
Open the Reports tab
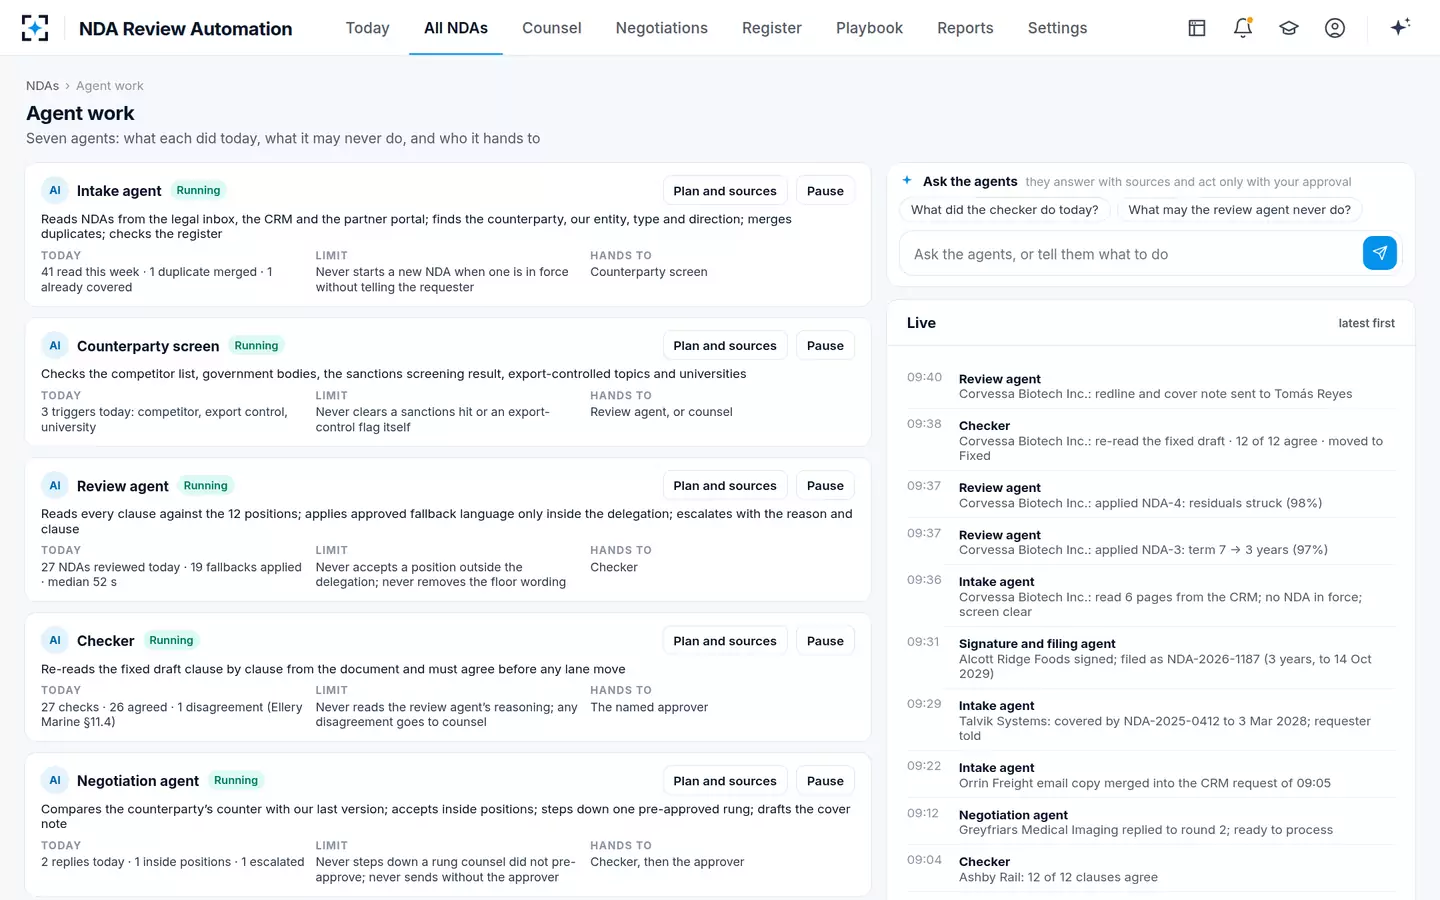click(965, 28)
